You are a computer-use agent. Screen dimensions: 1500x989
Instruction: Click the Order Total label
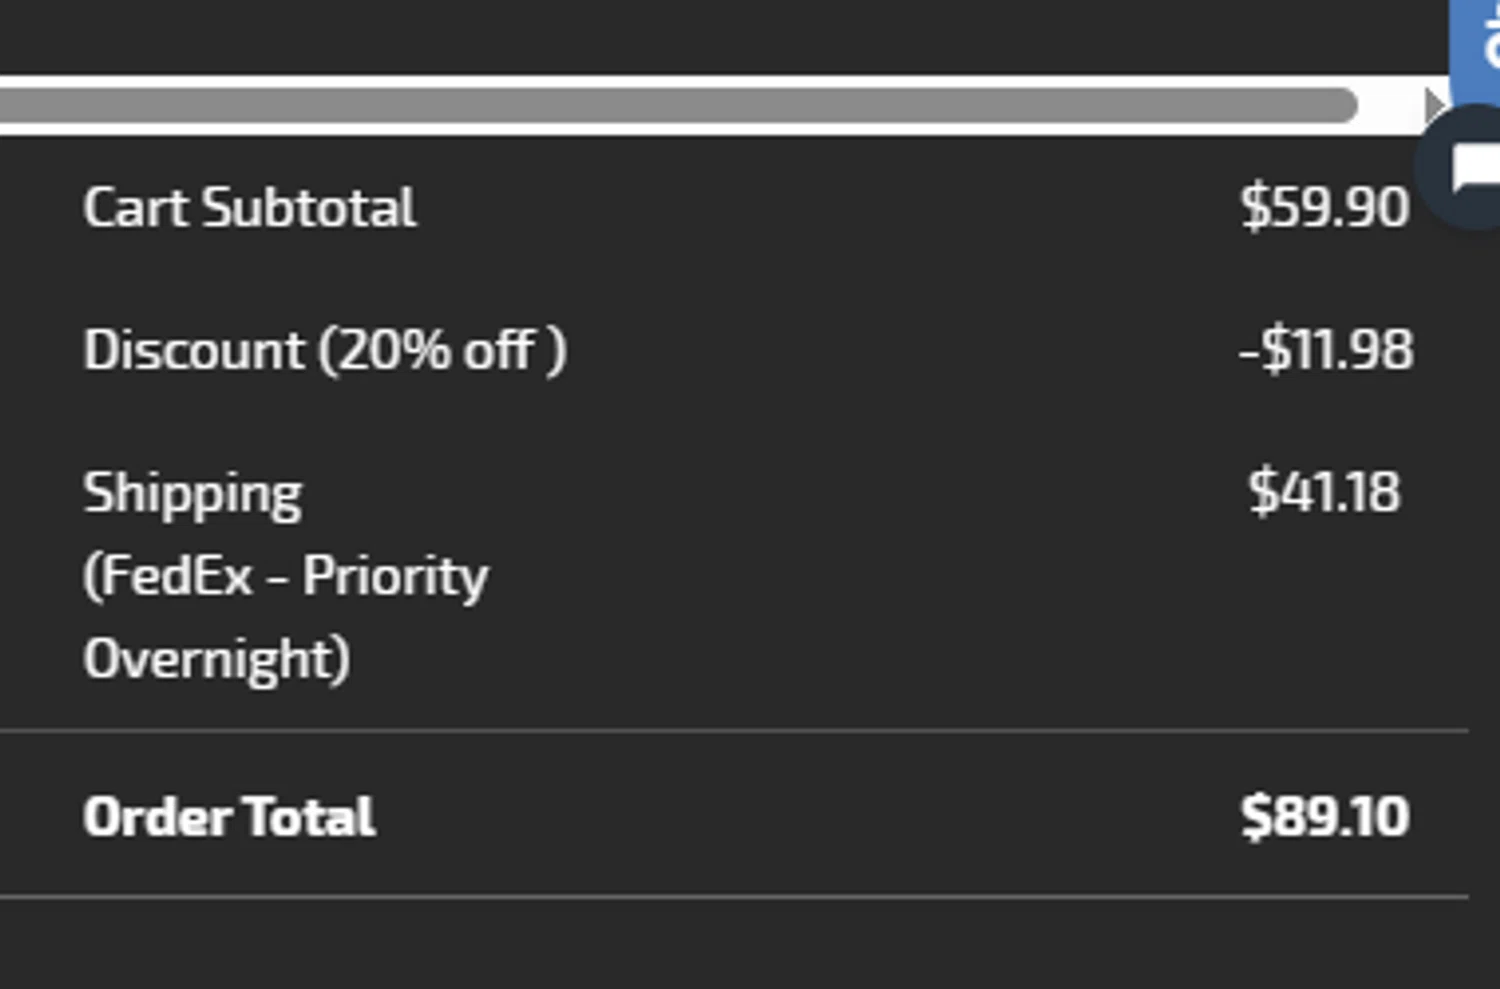click(x=229, y=817)
